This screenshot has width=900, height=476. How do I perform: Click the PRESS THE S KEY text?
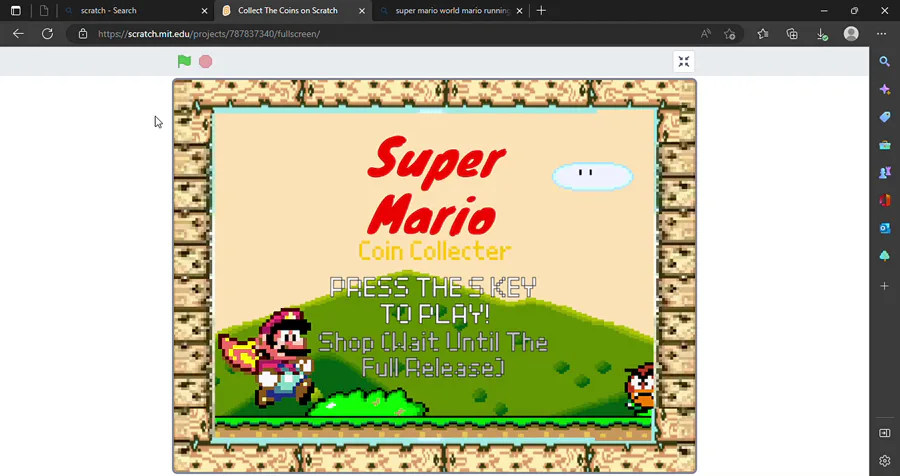click(433, 287)
